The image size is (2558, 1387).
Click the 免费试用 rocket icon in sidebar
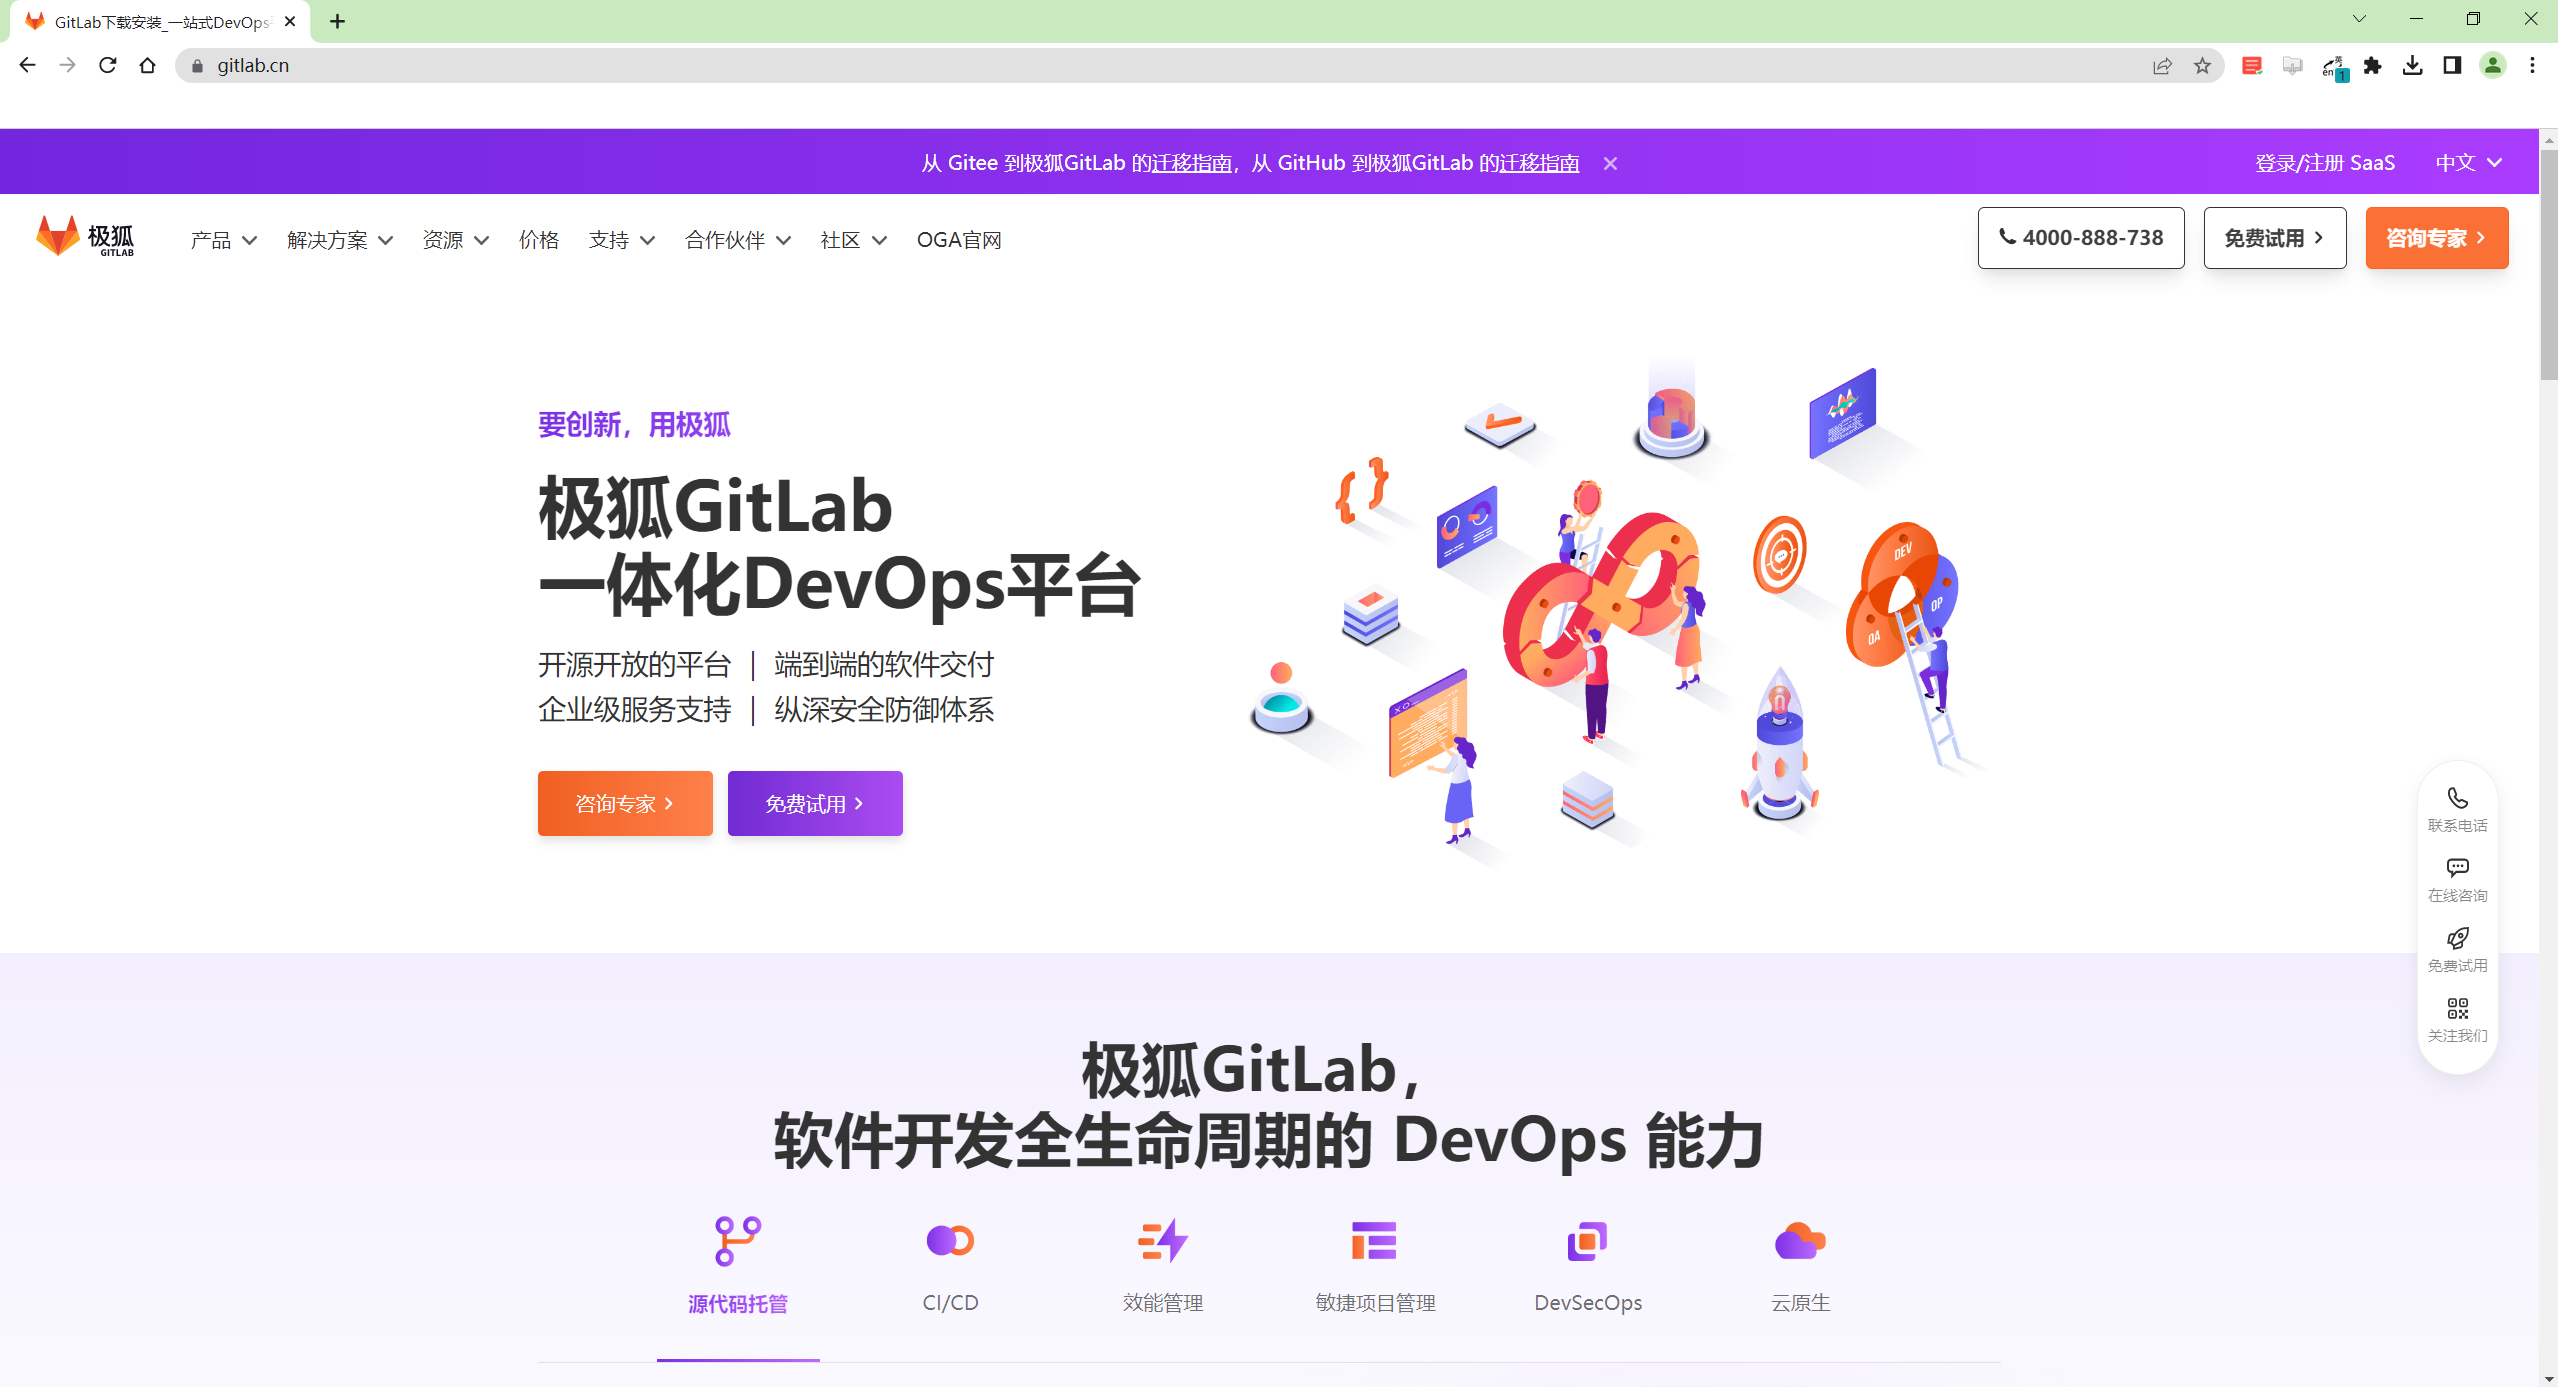pyautogui.click(x=2457, y=938)
